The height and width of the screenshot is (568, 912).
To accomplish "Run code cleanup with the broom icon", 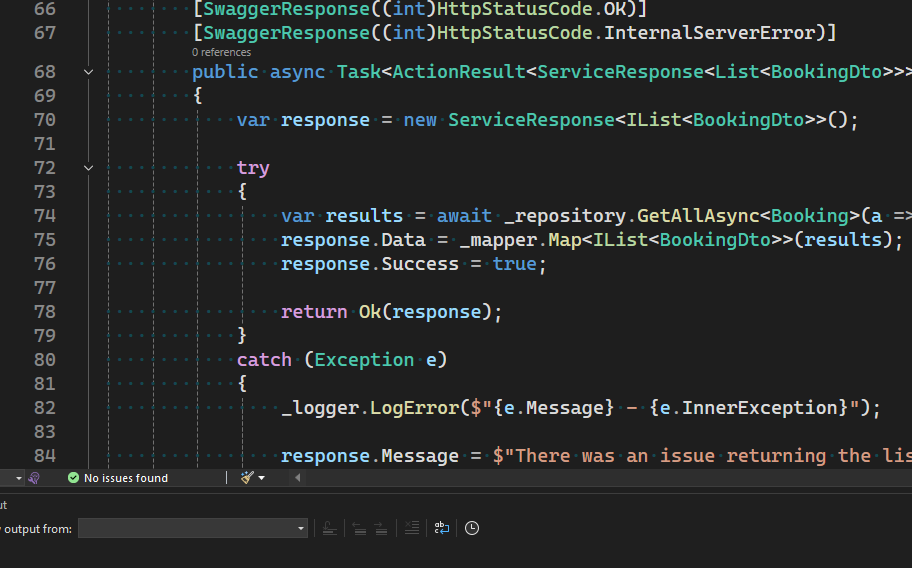I will coord(247,478).
